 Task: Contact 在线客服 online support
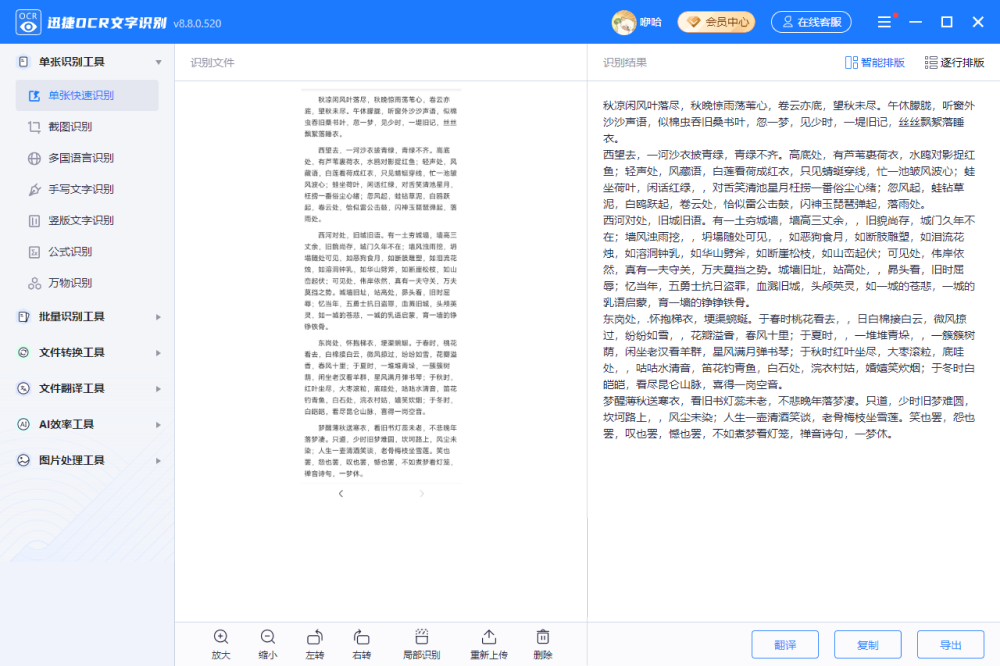pyautogui.click(x=811, y=22)
